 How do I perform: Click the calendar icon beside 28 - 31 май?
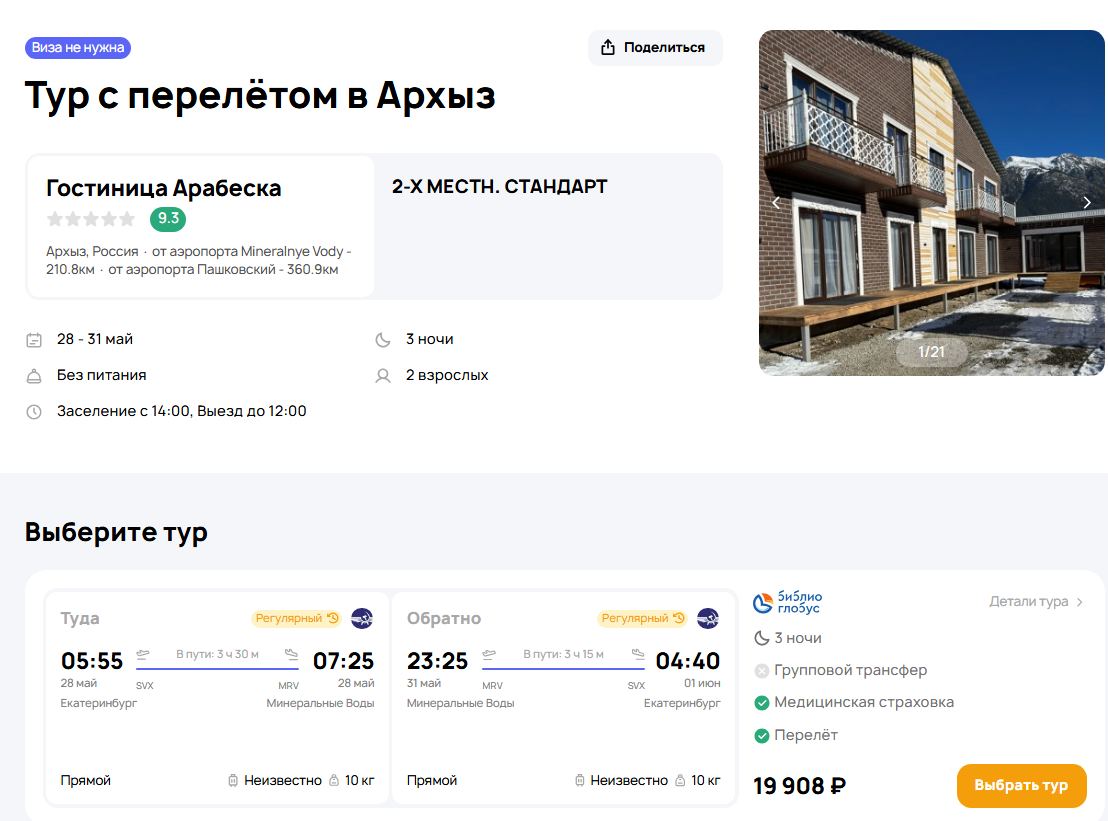pyautogui.click(x=34, y=340)
